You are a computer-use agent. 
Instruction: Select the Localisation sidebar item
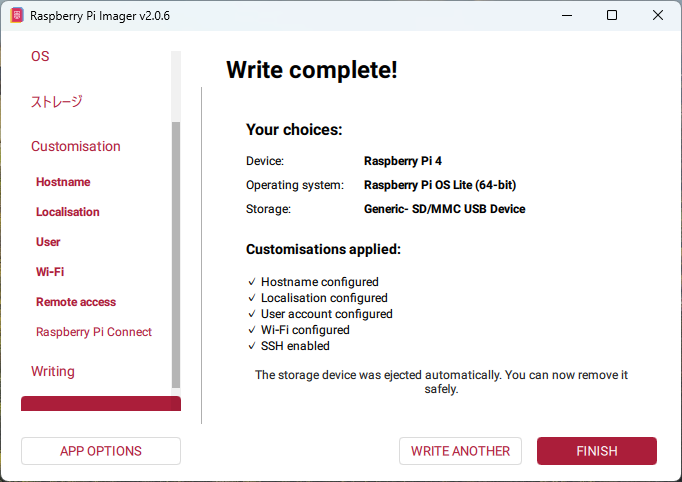(x=68, y=212)
